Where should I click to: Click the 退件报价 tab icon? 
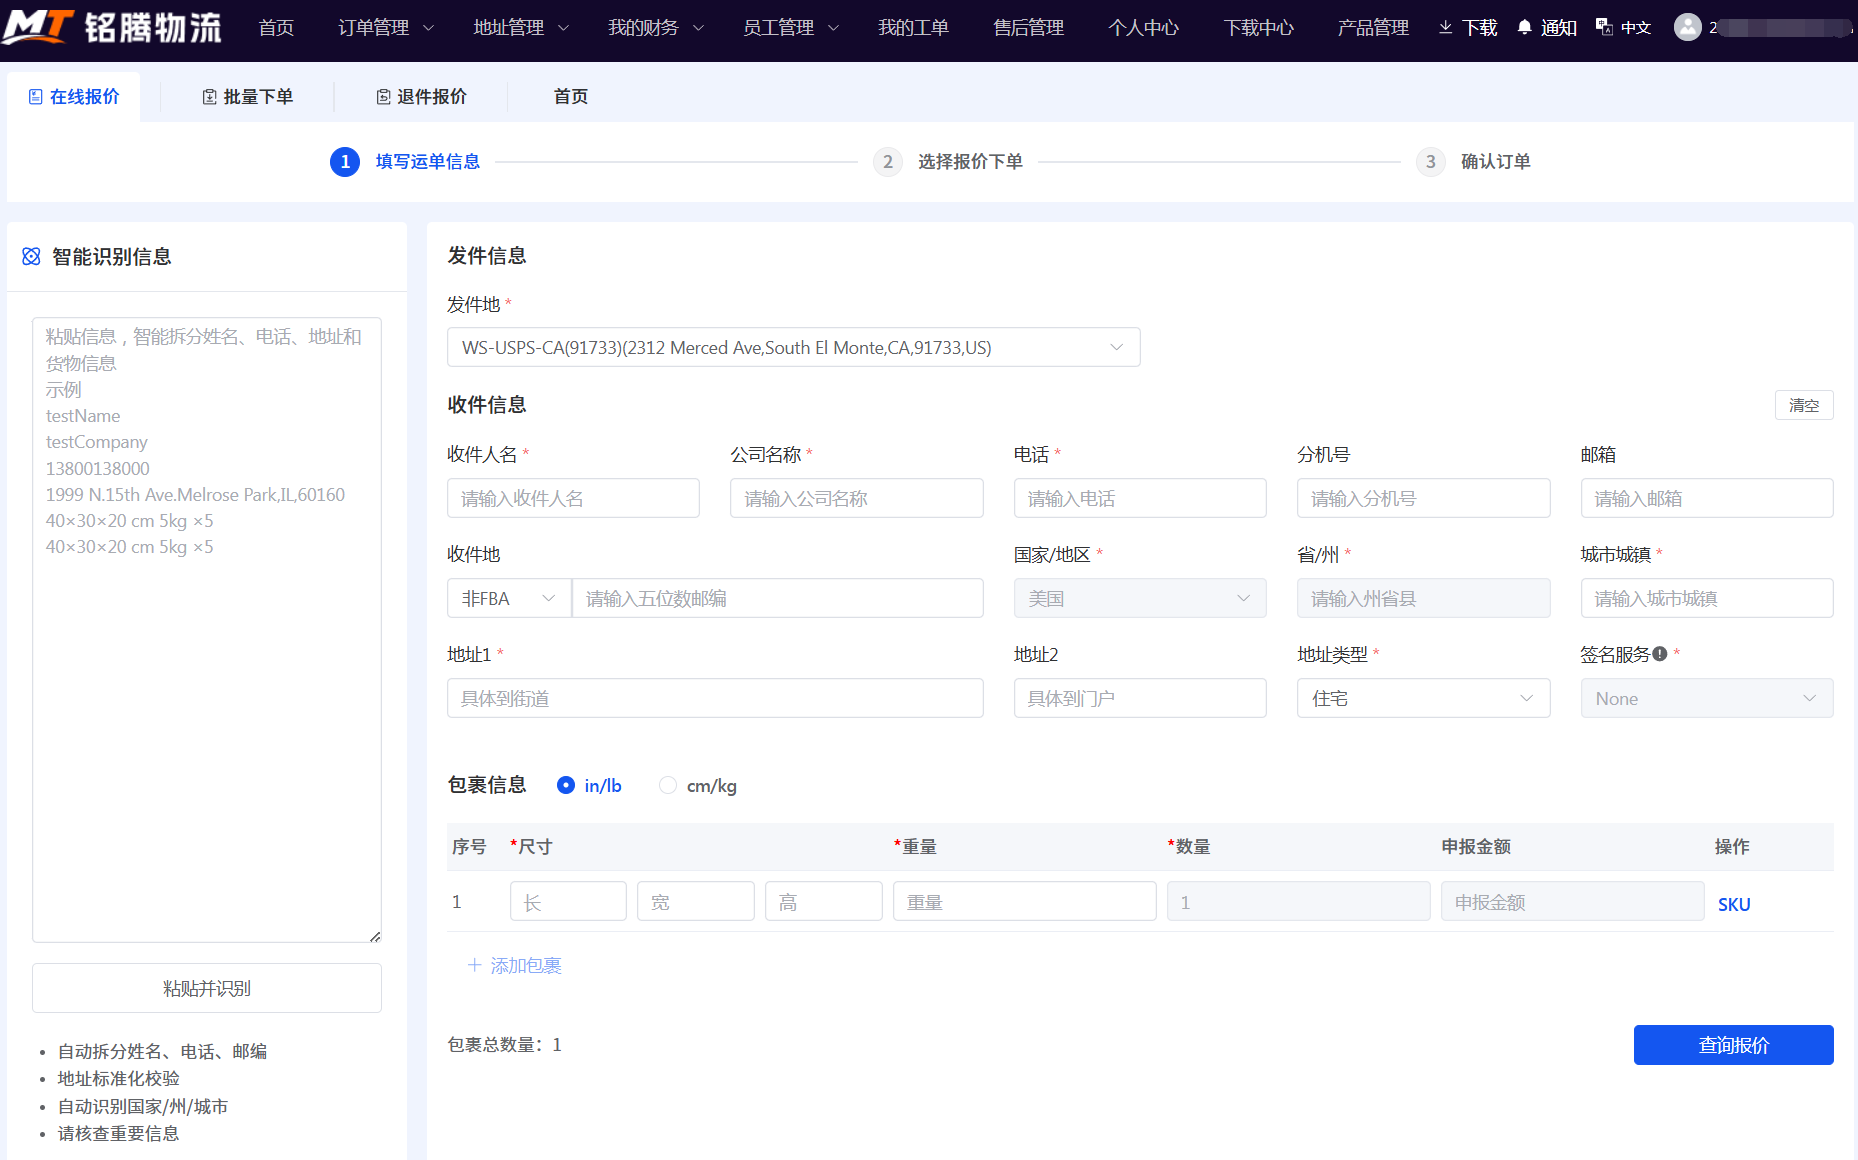(x=383, y=97)
